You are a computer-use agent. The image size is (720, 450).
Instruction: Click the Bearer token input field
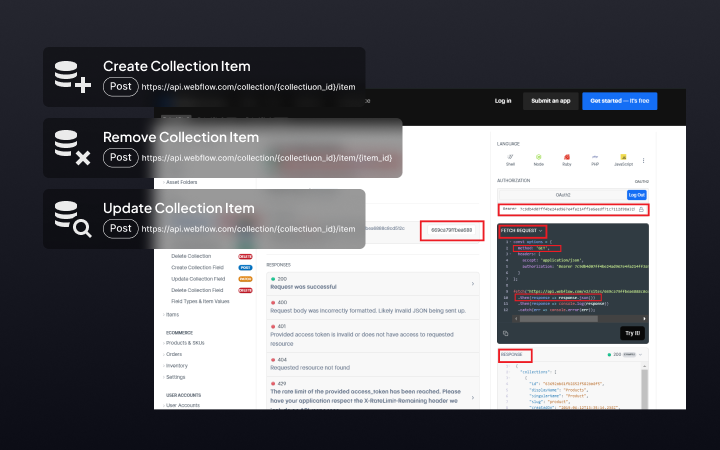pos(573,209)
